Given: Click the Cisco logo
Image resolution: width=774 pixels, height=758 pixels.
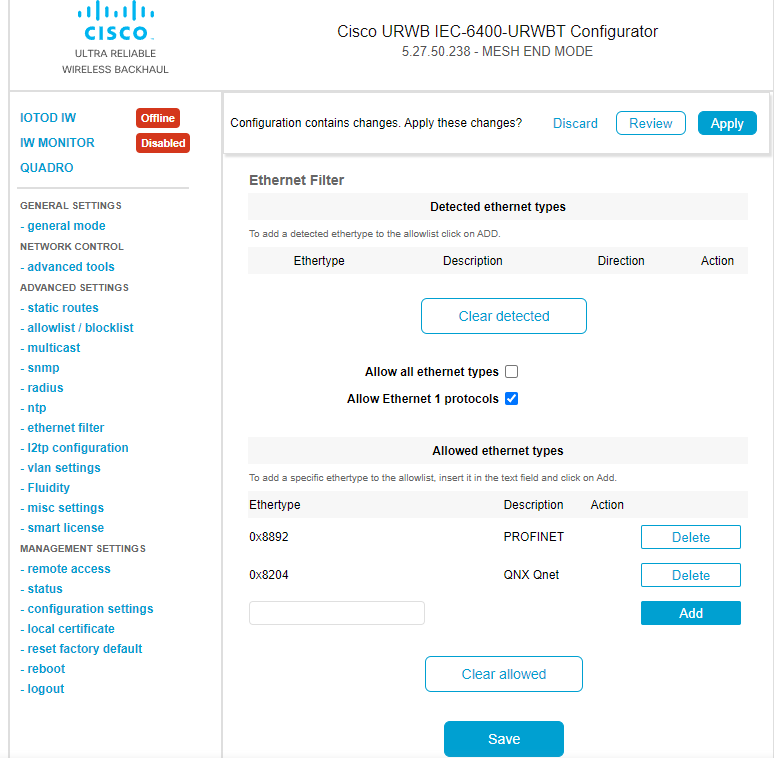Looking at the screenshot, I should click(x=116, y=21).
